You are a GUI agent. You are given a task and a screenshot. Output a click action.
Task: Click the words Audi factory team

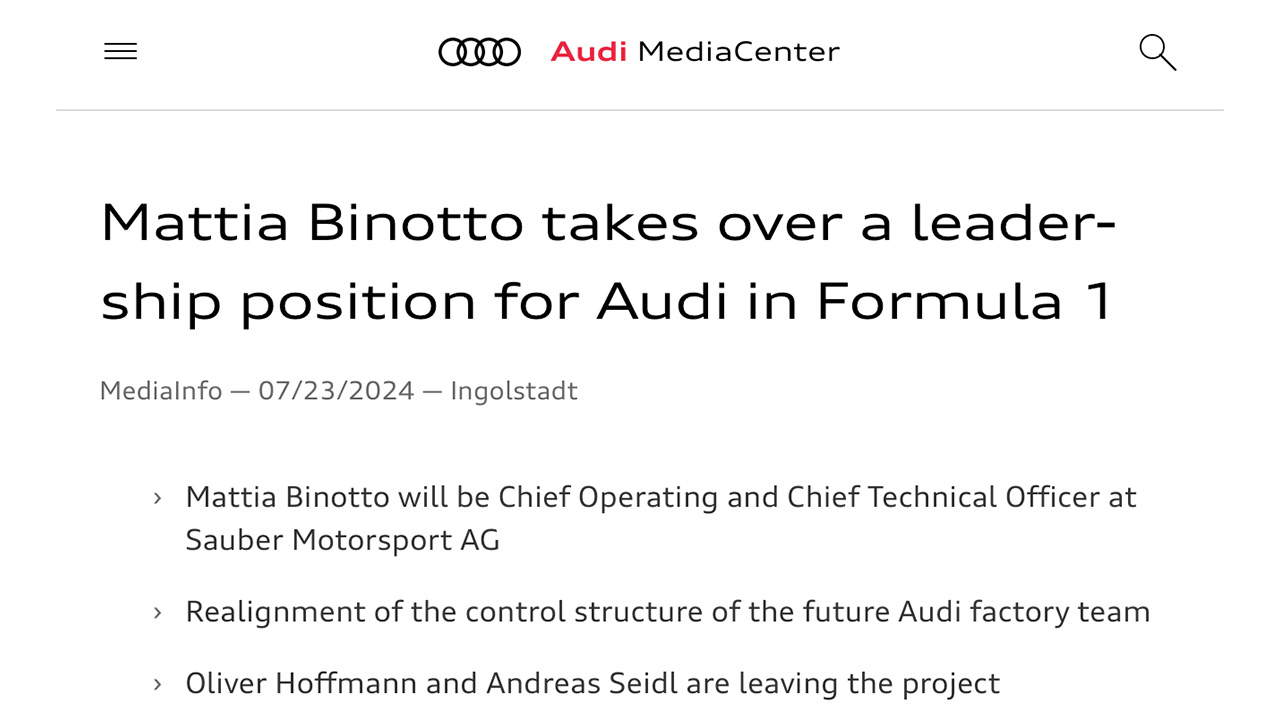(x=1024, y=611)
